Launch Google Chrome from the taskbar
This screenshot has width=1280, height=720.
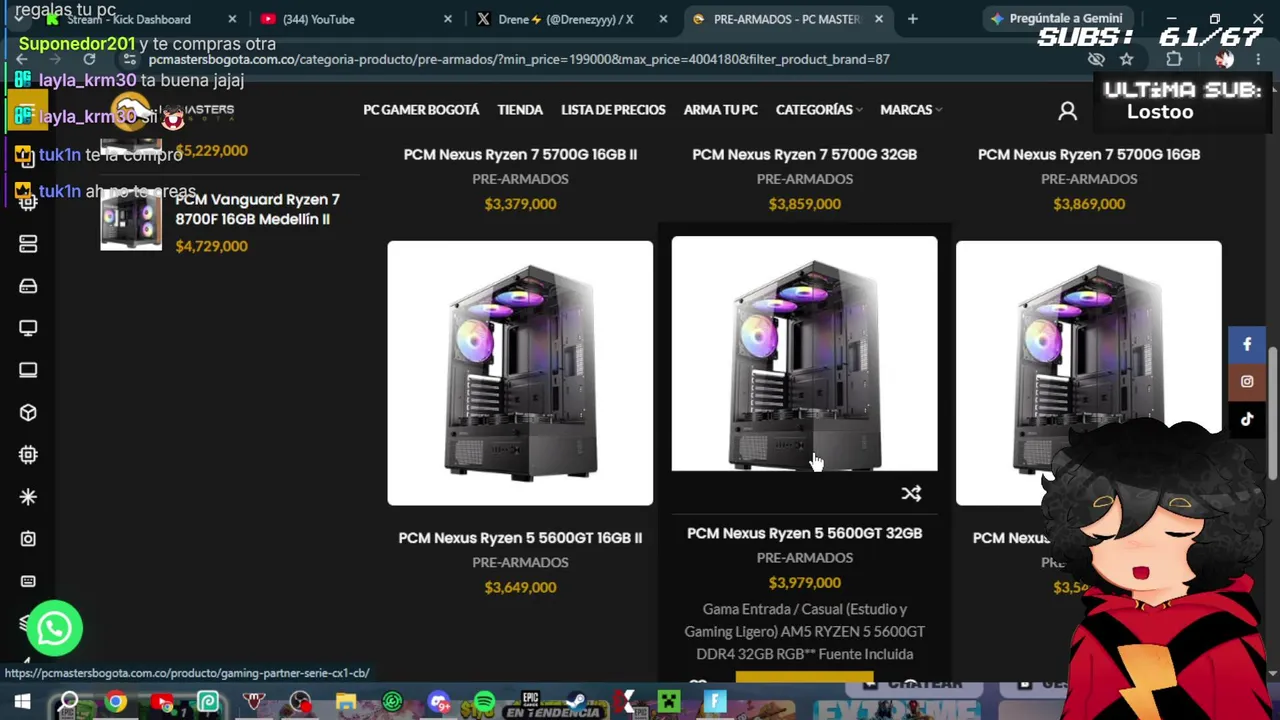(116, 702)
